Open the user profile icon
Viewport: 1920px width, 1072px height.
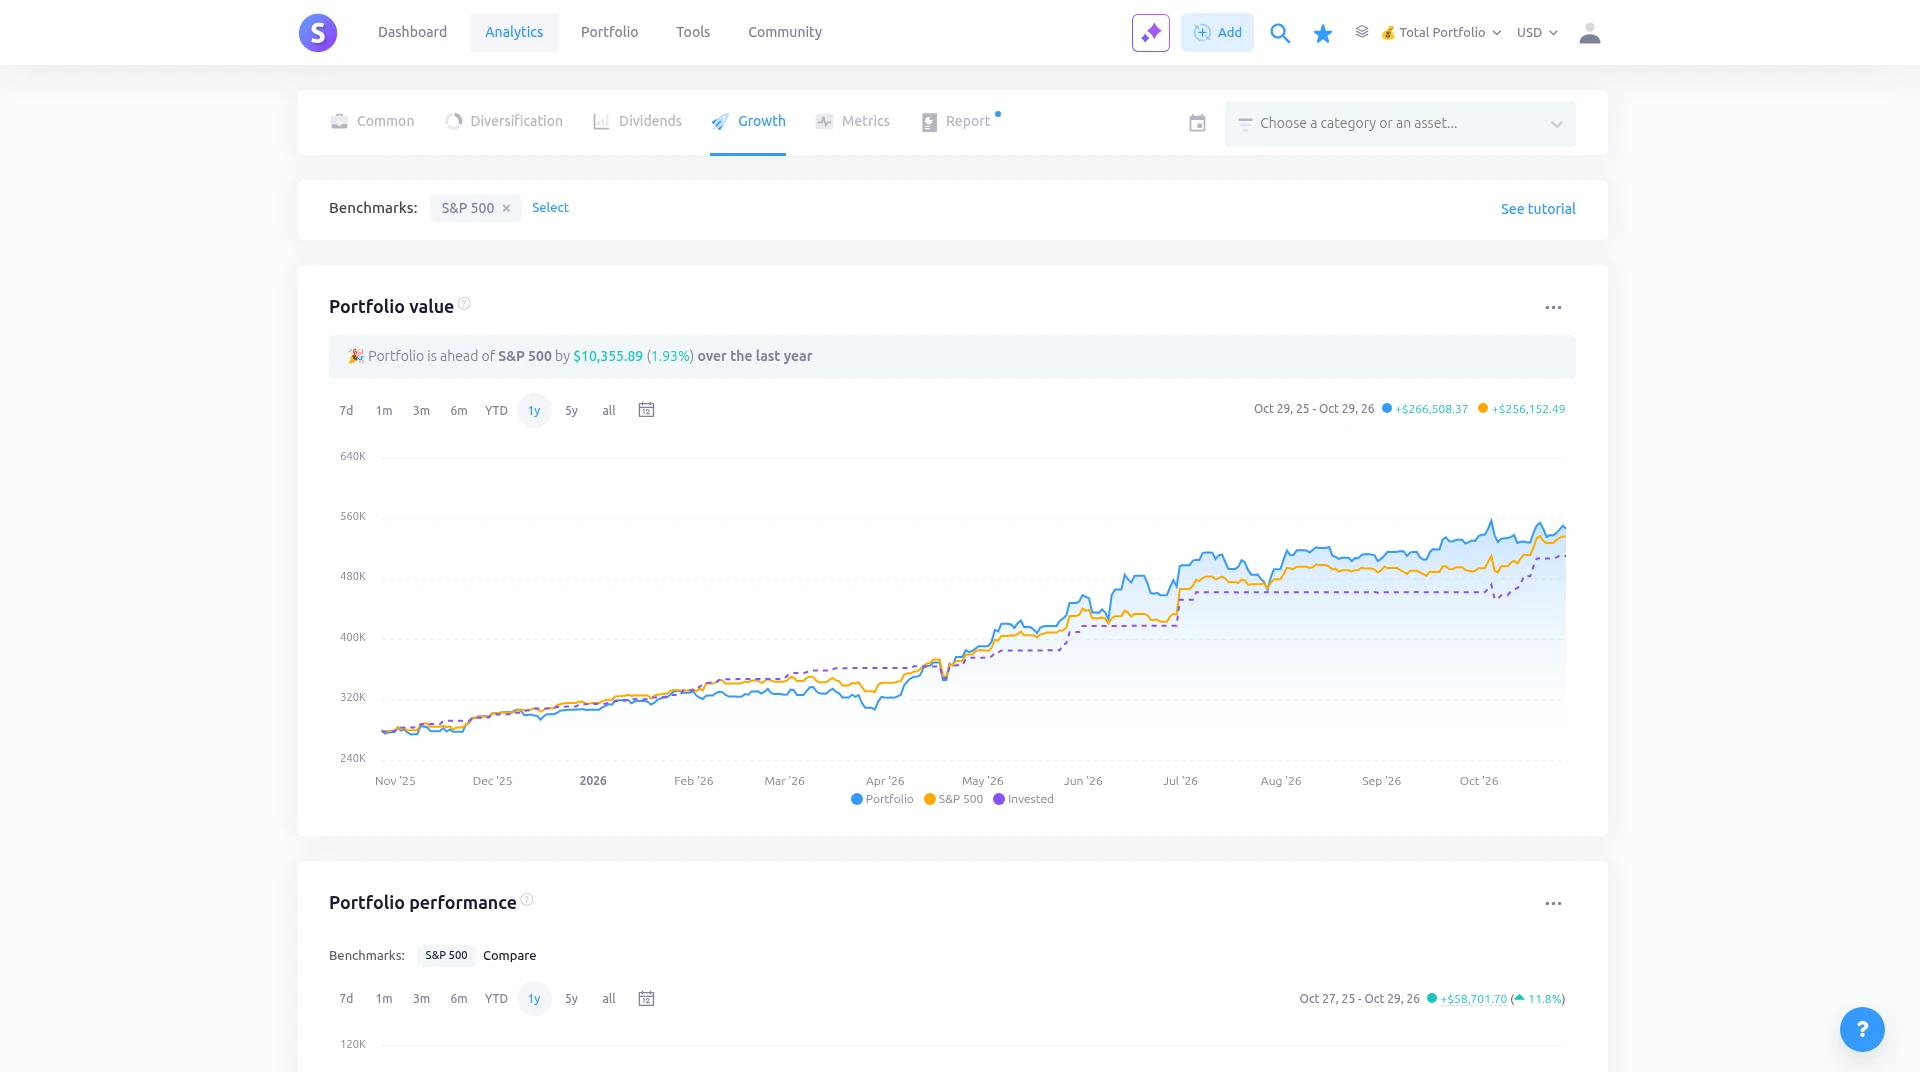(x=1590, y=33)
